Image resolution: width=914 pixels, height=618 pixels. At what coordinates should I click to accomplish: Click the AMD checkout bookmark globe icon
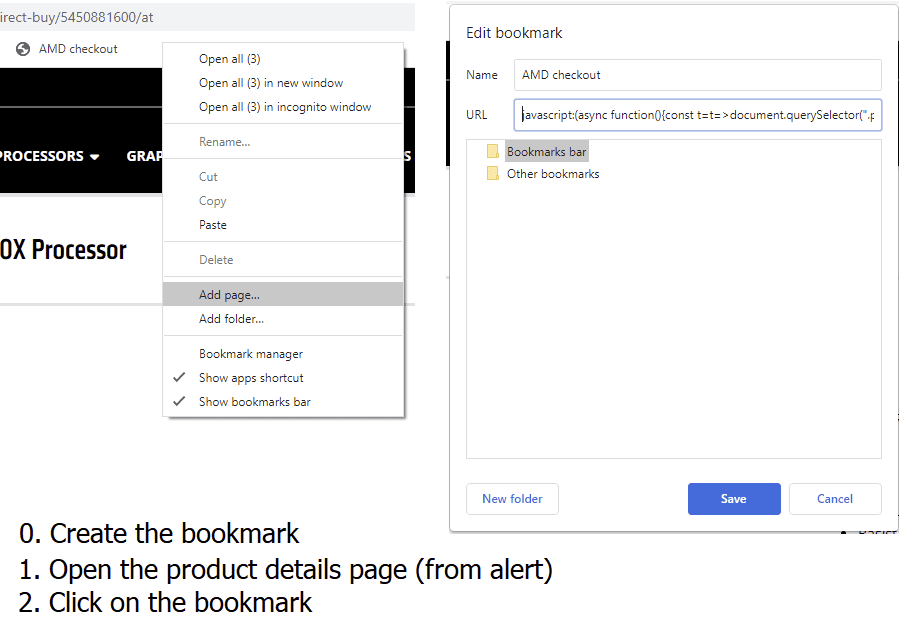pos(23,49)
